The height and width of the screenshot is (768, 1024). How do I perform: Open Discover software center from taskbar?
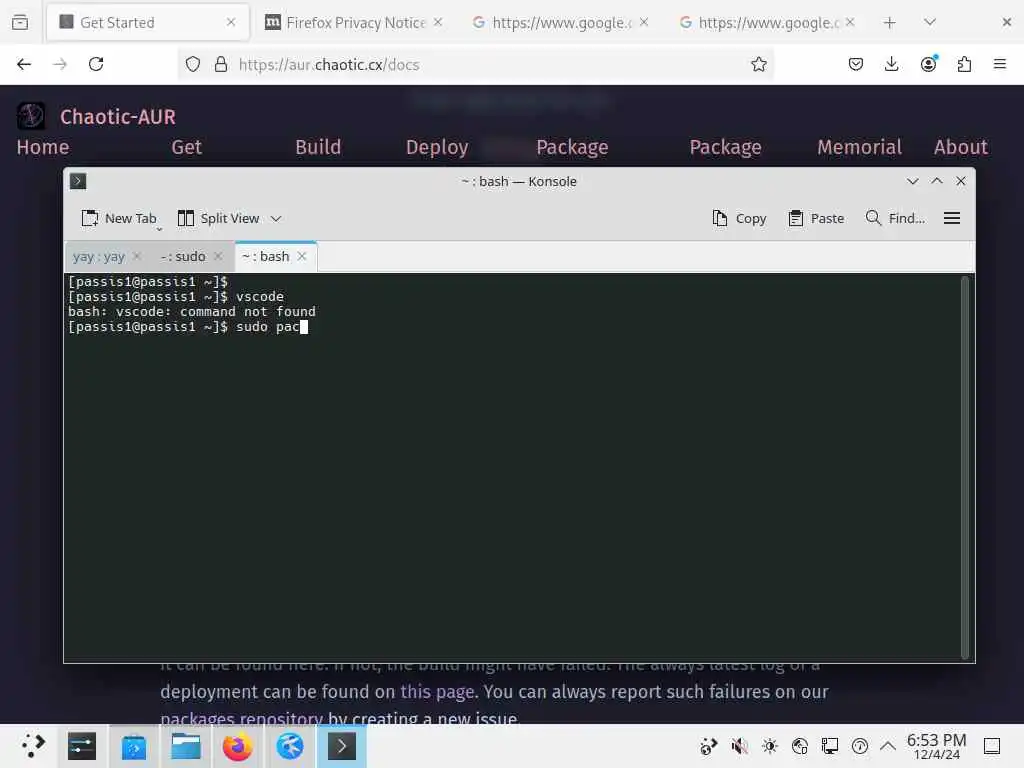(x=134, y=746)
